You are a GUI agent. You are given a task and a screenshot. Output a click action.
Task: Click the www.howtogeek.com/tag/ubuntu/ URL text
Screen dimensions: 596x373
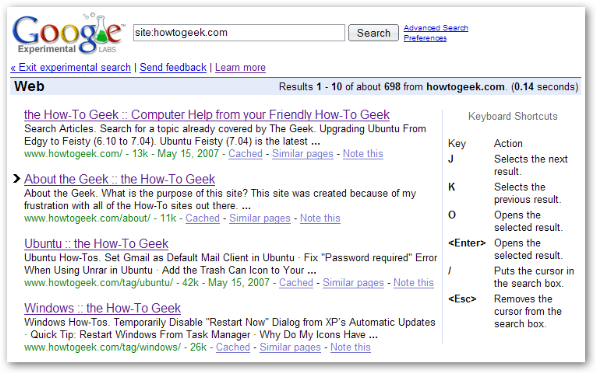tap(98, 283)
